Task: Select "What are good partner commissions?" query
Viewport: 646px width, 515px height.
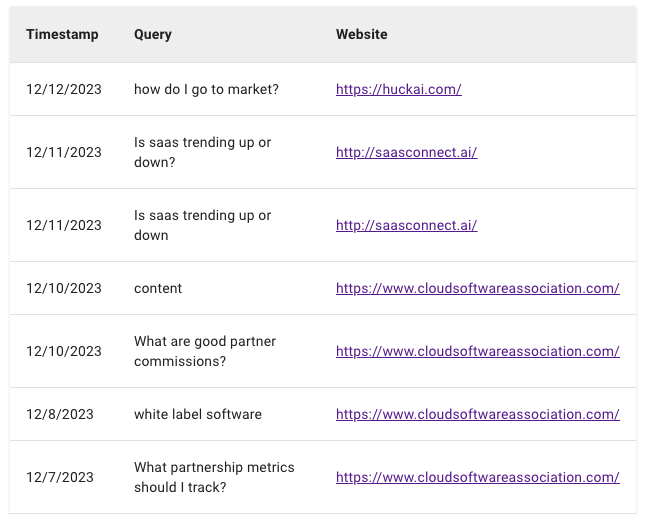Action: 205,351
